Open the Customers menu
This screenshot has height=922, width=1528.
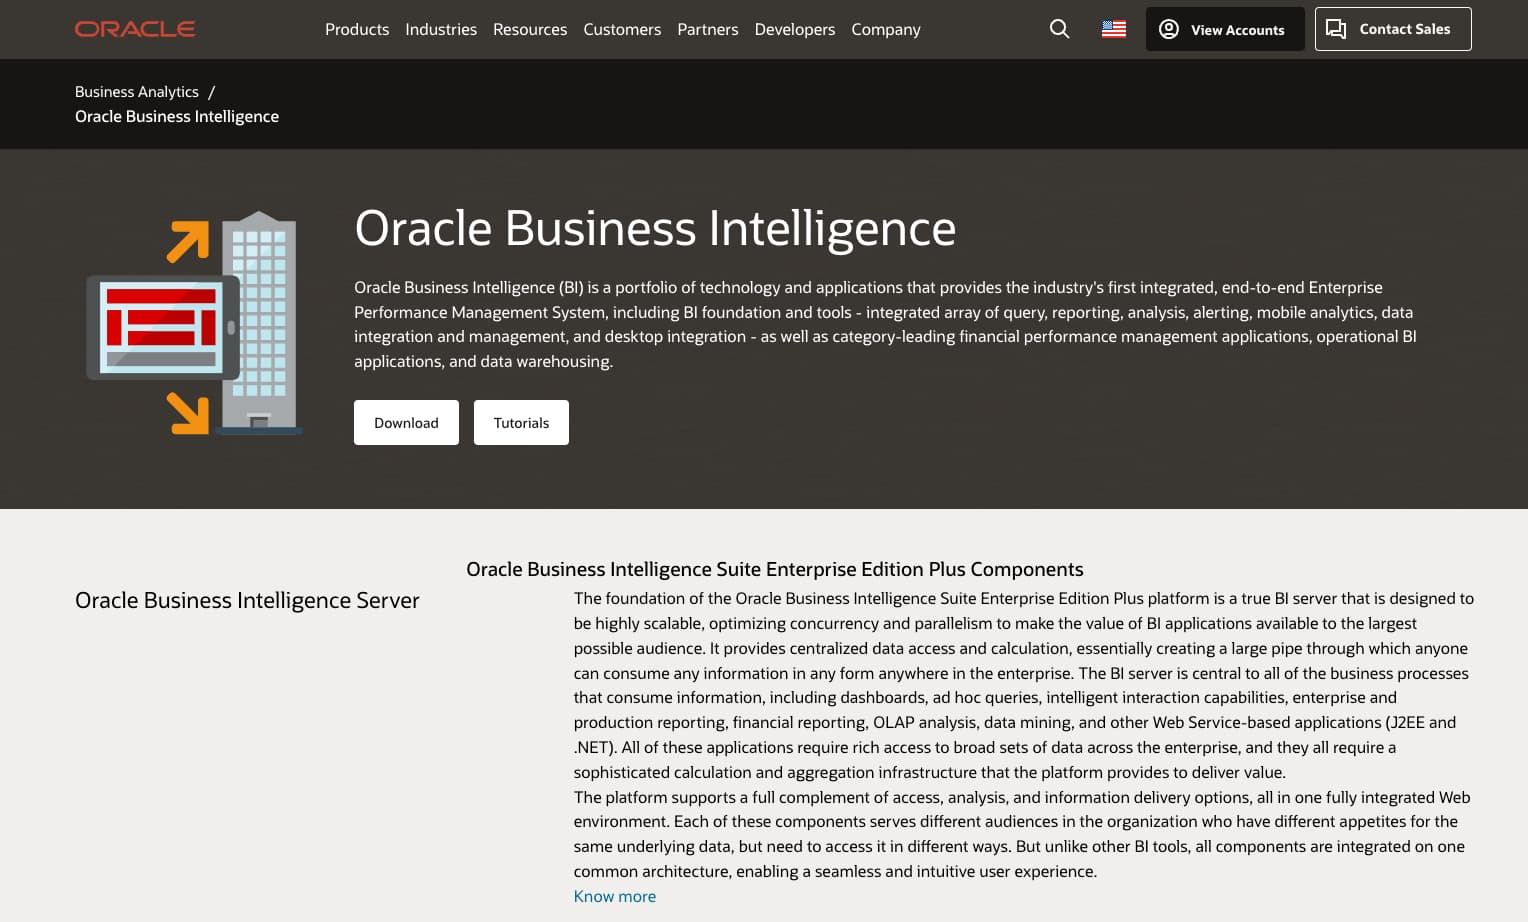coord(622,29)
